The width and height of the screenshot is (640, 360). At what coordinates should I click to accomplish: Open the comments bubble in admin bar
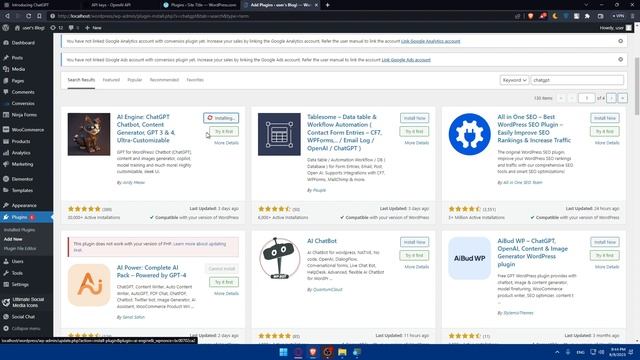73,28
